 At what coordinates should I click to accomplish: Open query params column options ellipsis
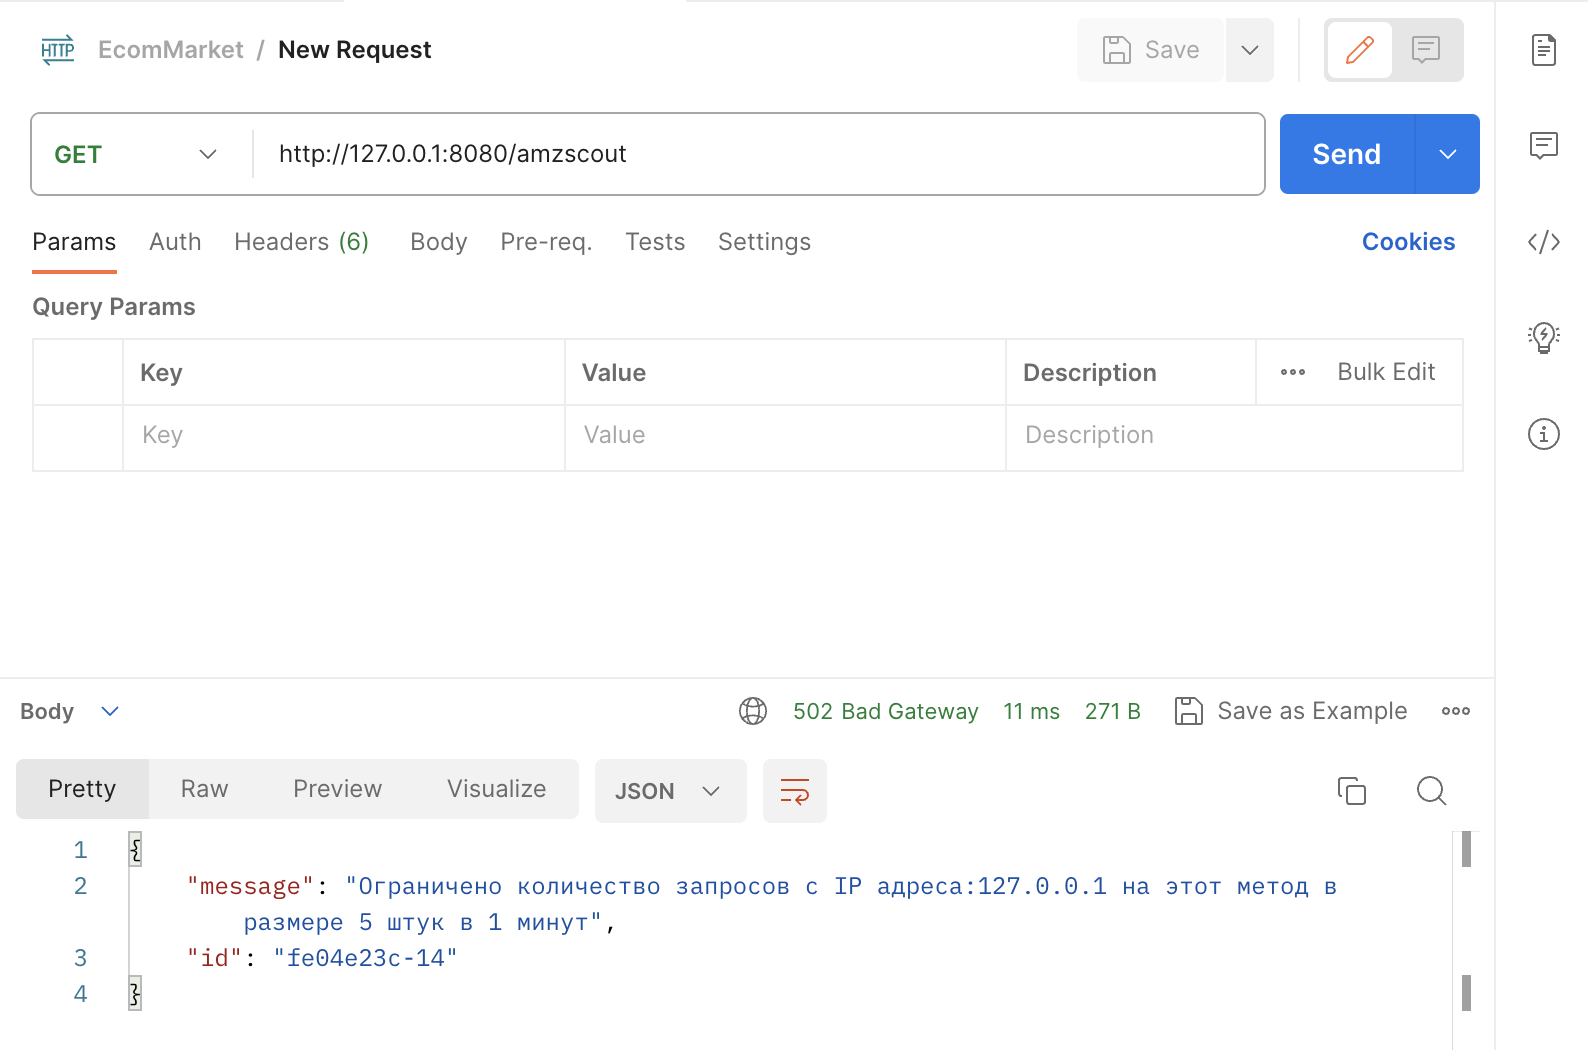(1293, 372)
